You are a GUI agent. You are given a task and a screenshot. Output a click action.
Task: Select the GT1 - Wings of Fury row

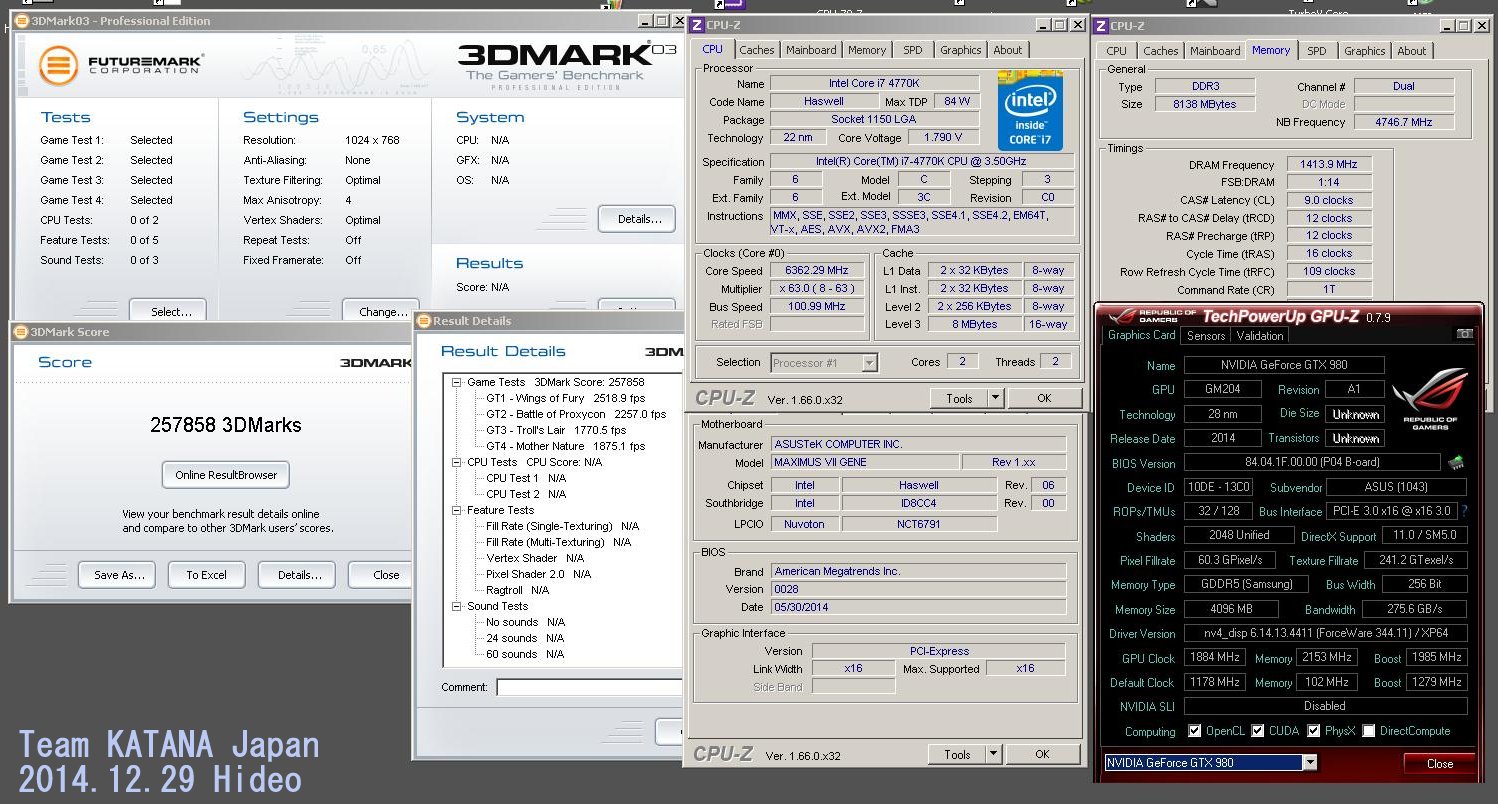(x=565, y=398)
